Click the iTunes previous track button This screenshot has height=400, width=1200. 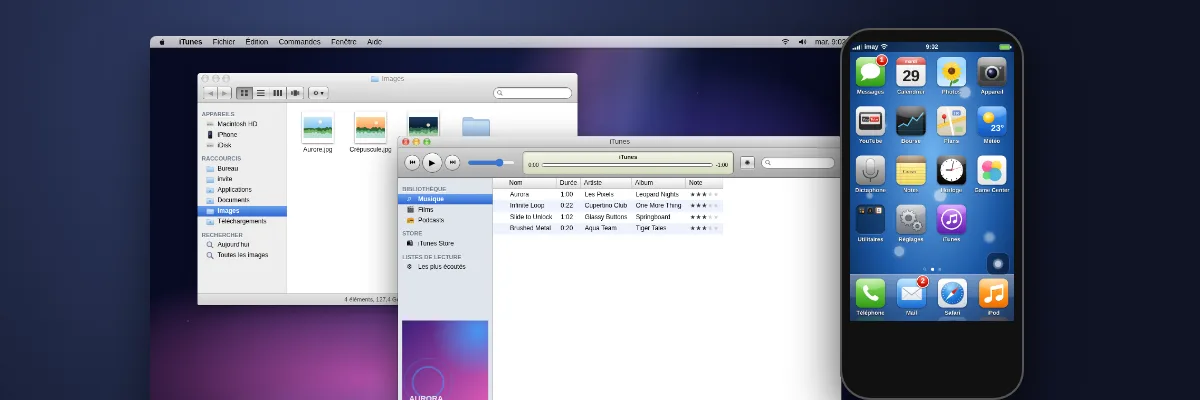tap(412, 162)
